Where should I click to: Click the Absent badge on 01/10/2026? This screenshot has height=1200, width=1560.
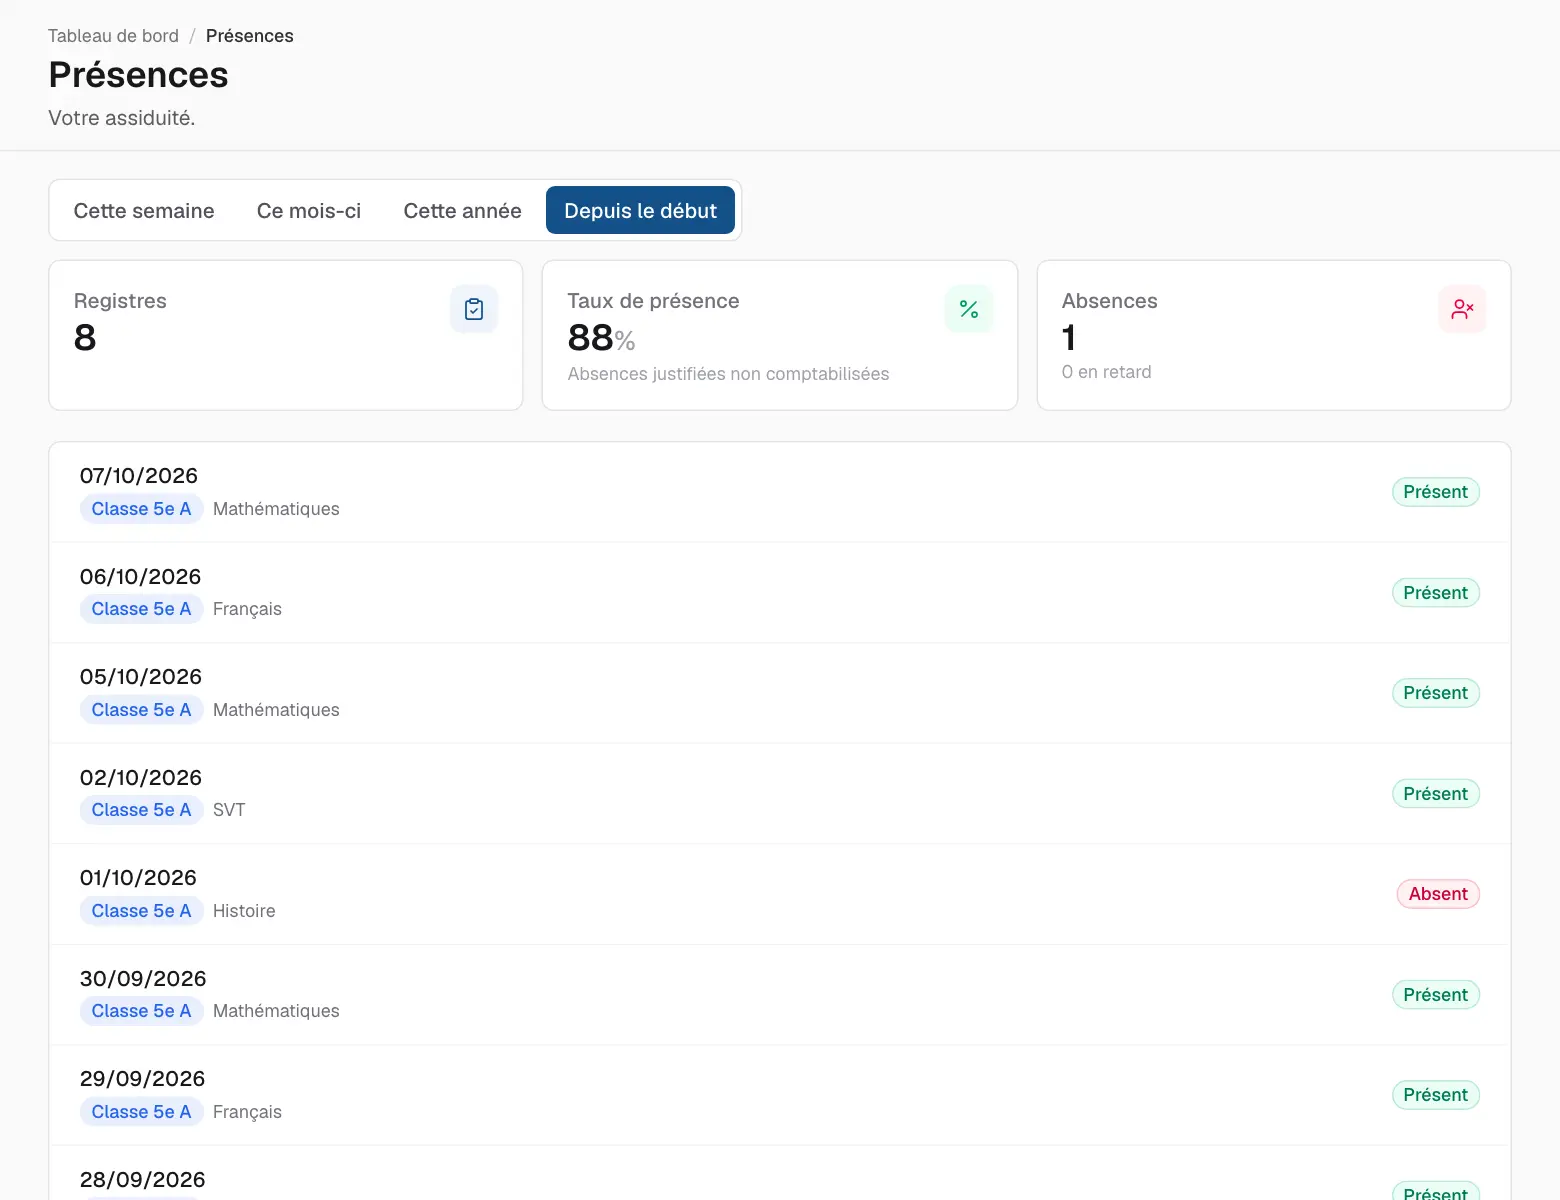(1438, 894)
